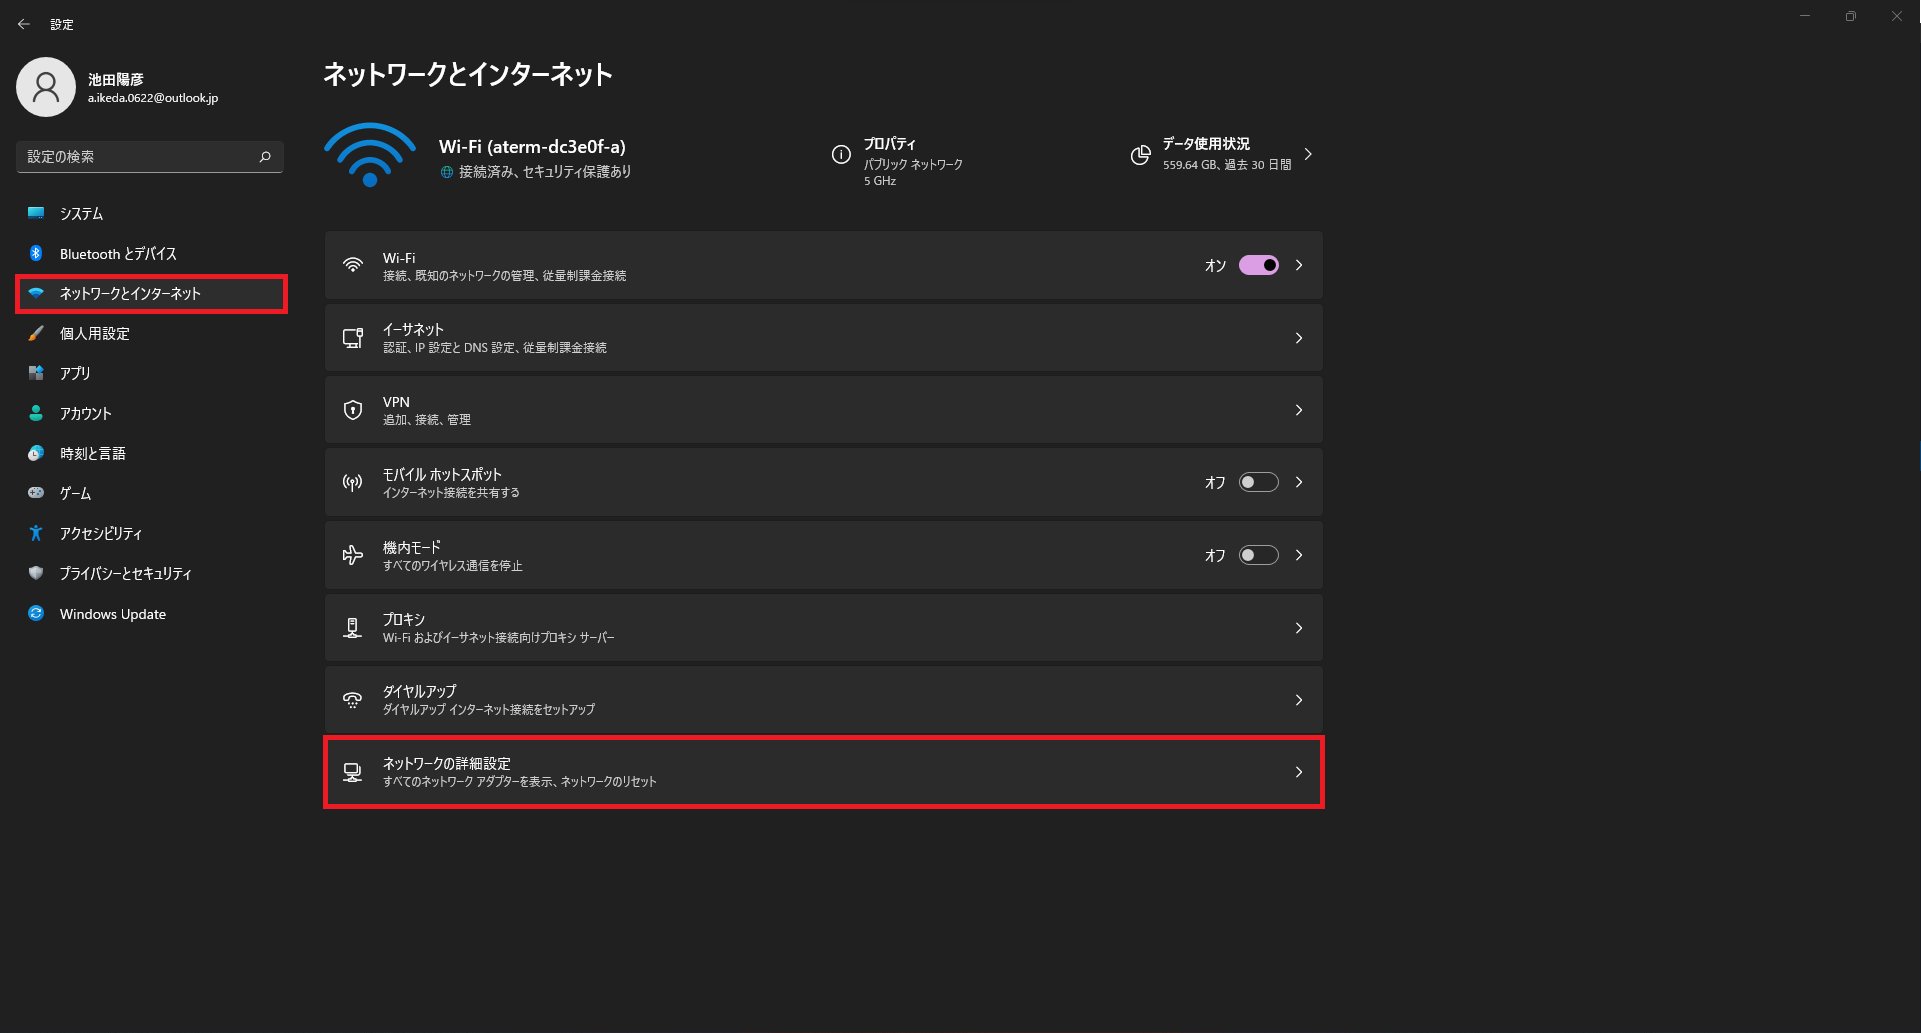Expand the プロキシ row chevron
Viewport: 1921px width, 1033px height.
(1298, 628)
